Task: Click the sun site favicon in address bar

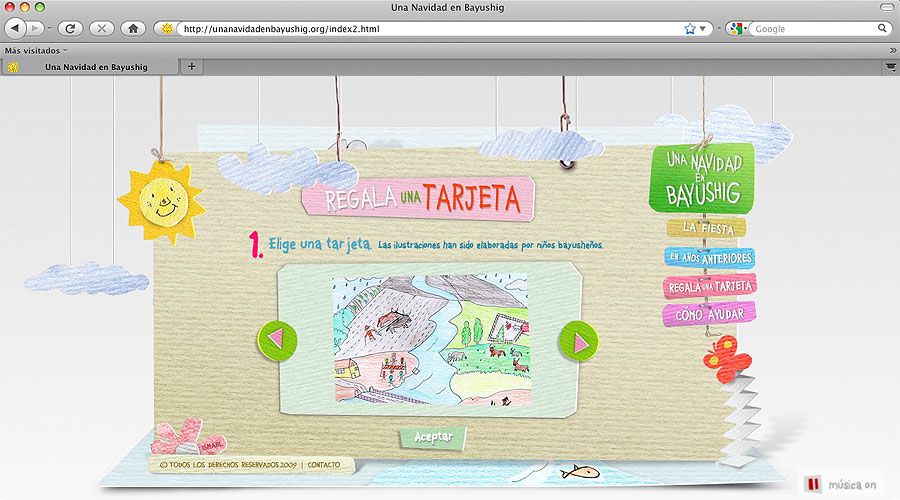Action: coord(166,28)
